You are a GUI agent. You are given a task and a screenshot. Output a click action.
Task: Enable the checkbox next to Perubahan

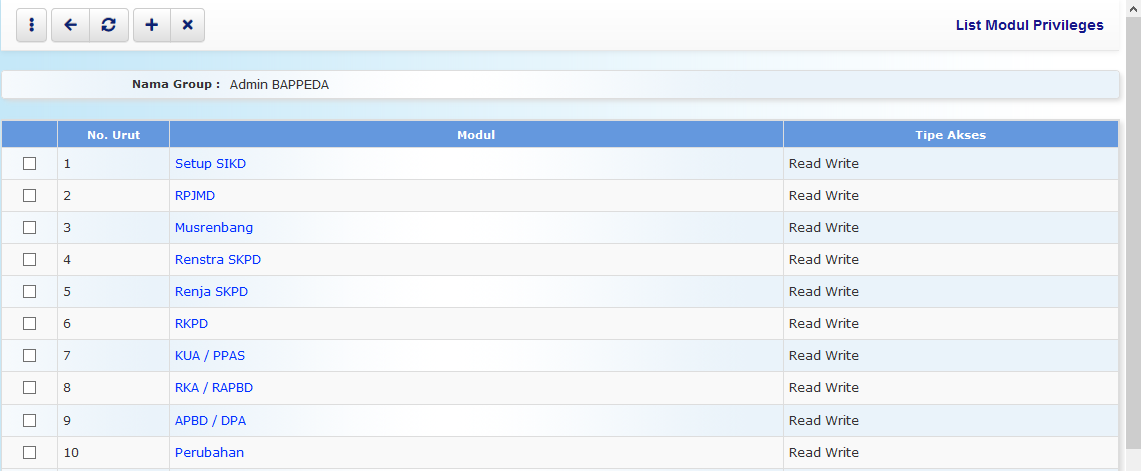coord(29,452)
